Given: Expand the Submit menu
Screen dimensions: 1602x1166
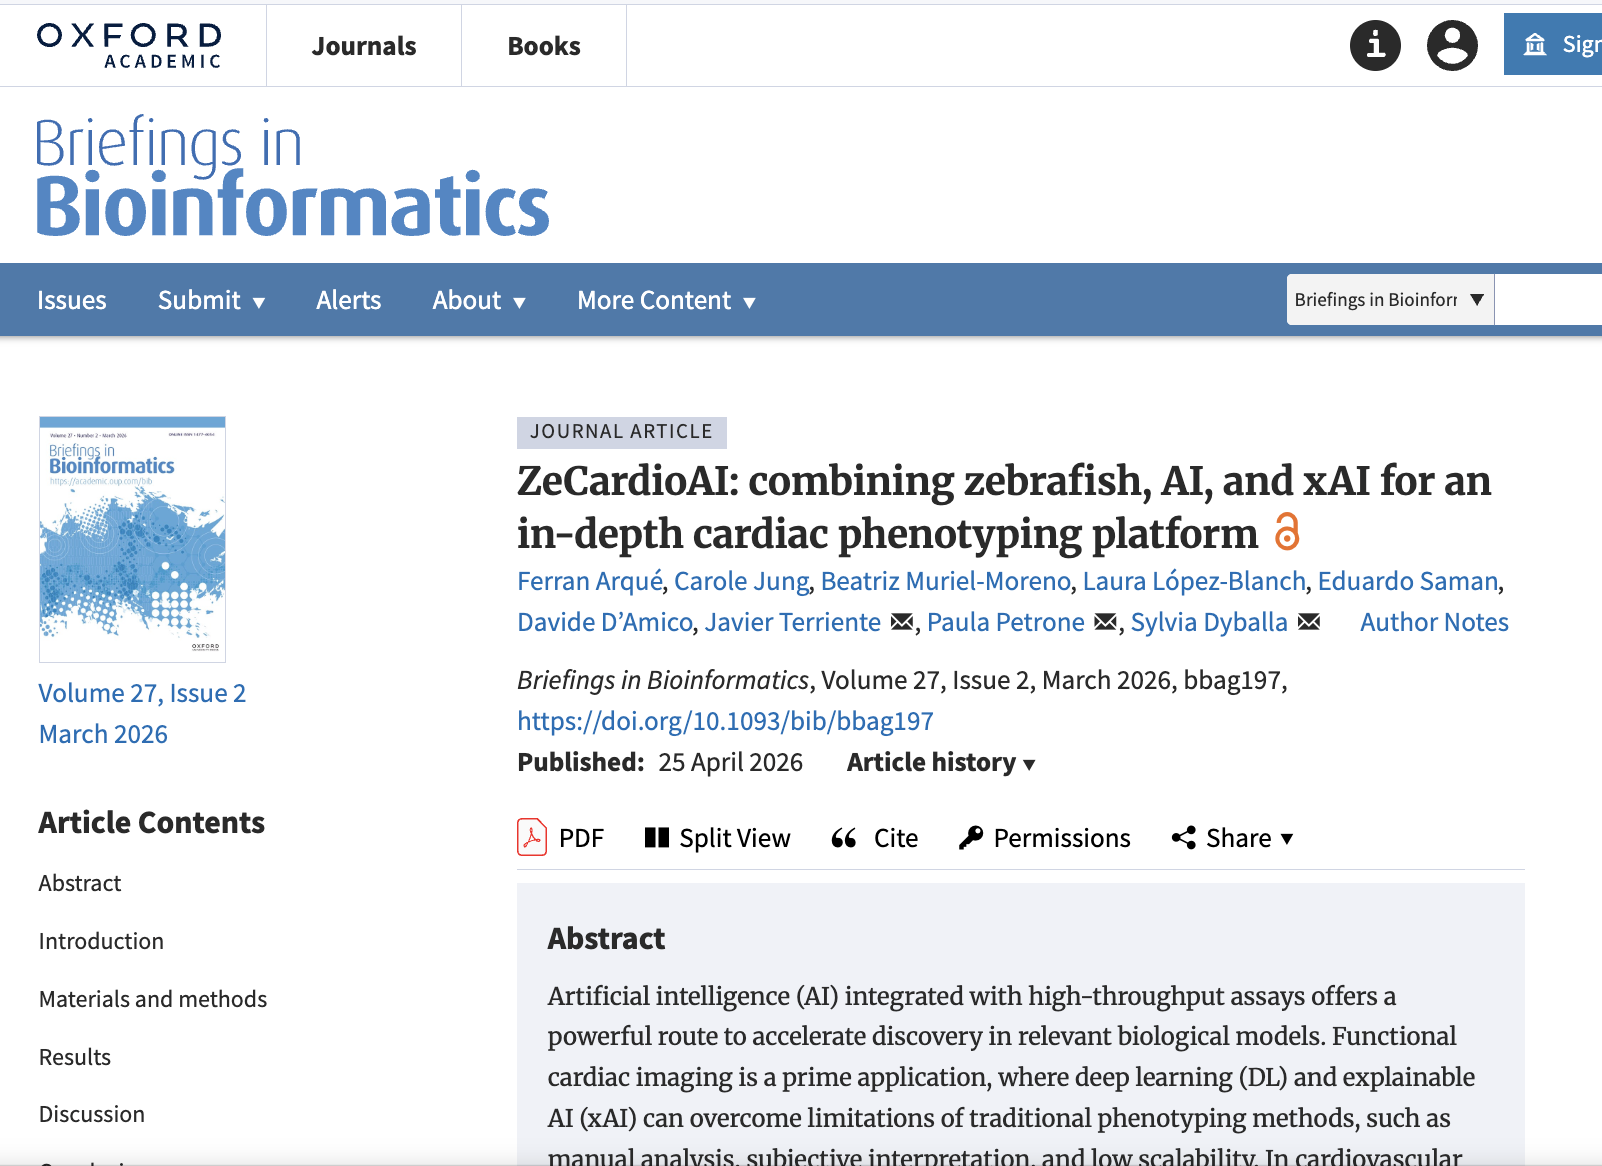Looking at the screenshot, I should [211, 300].
